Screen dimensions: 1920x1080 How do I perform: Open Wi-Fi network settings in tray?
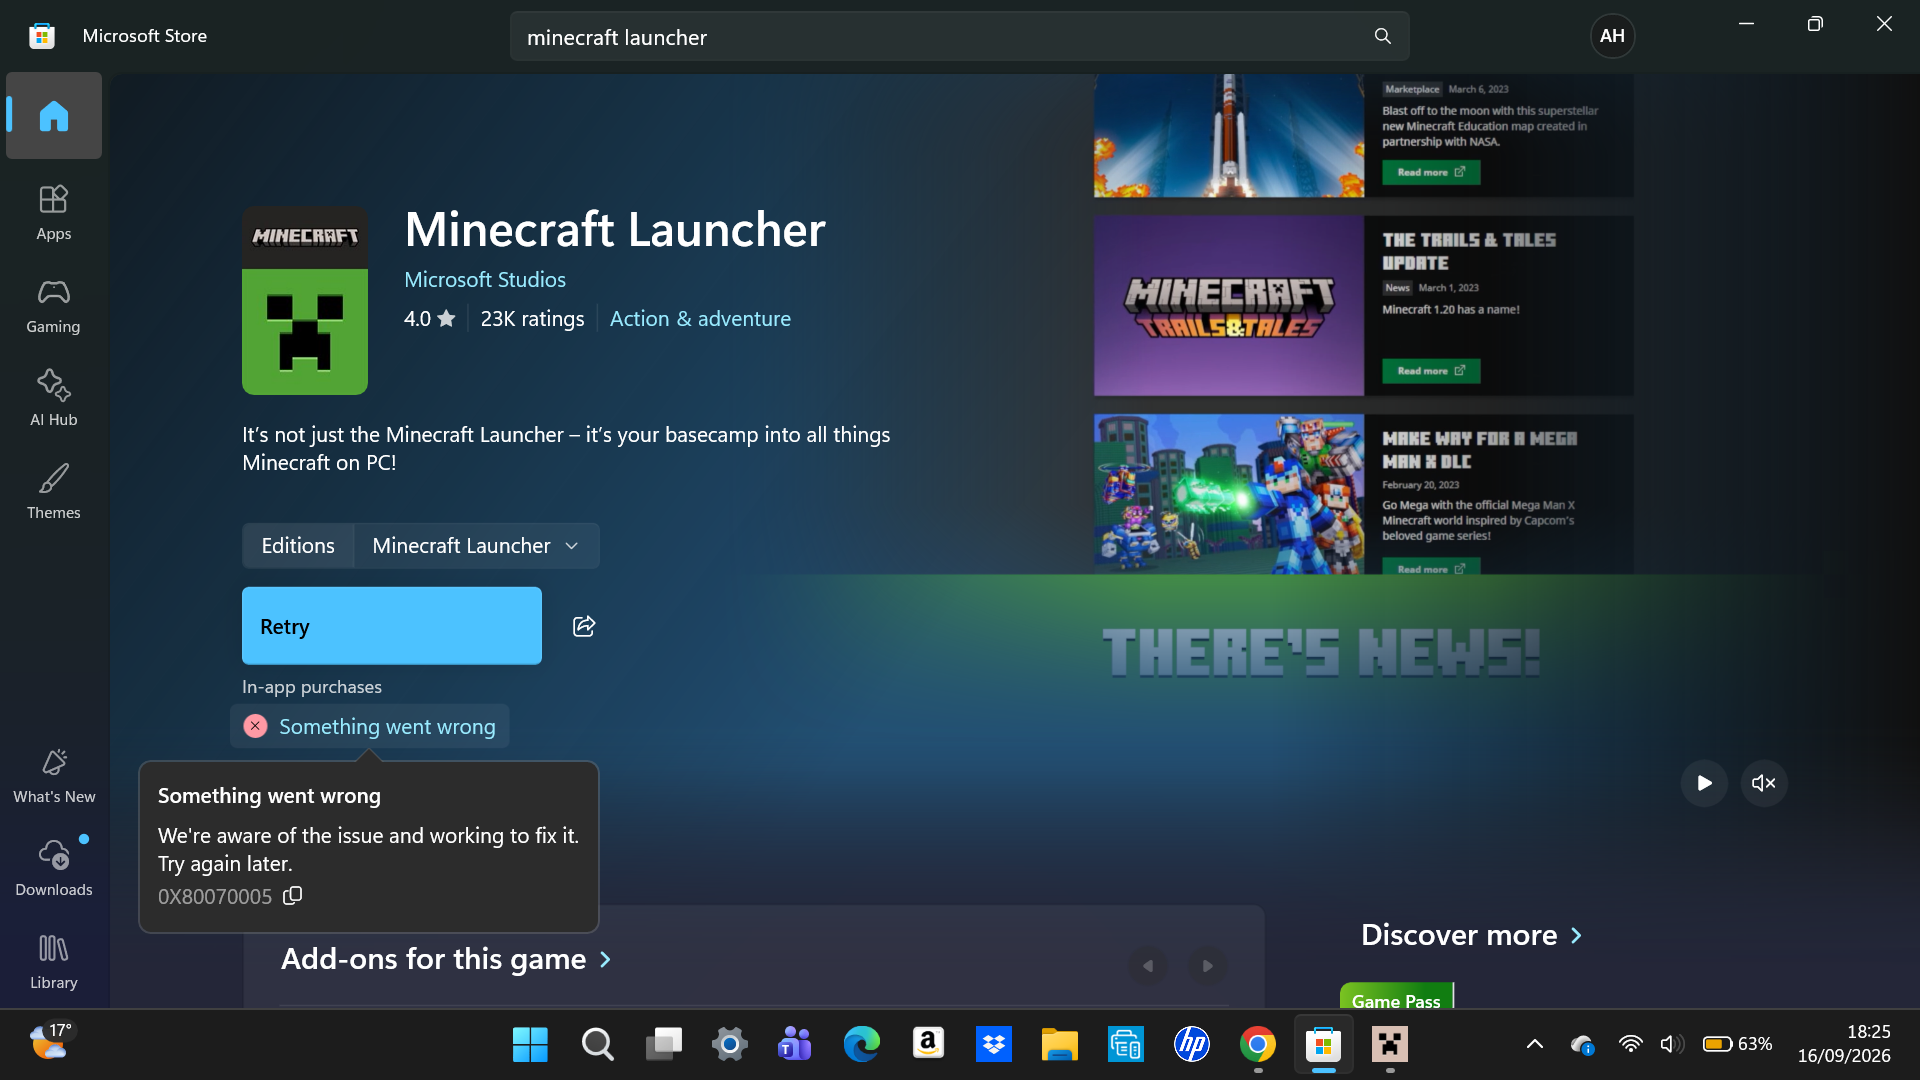tap(1630, 1044)
